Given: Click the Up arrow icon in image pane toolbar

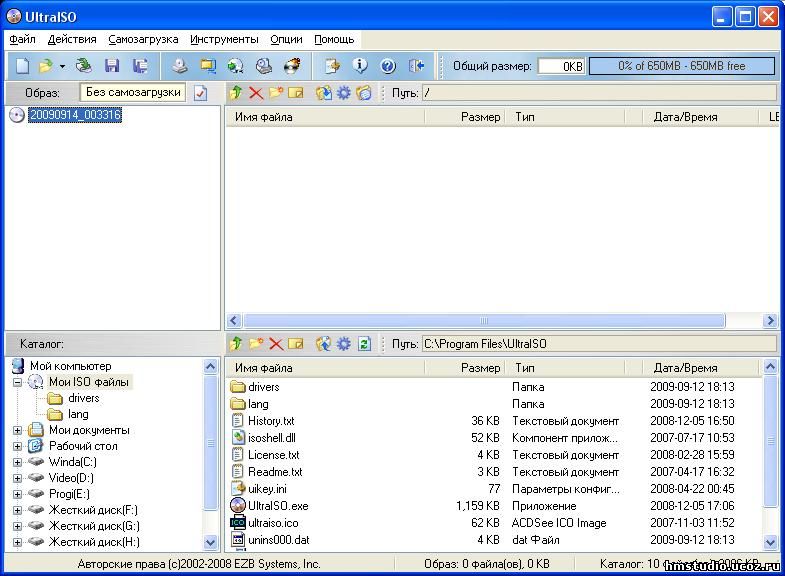Looking at the screenshot, I should coord(236,93).
